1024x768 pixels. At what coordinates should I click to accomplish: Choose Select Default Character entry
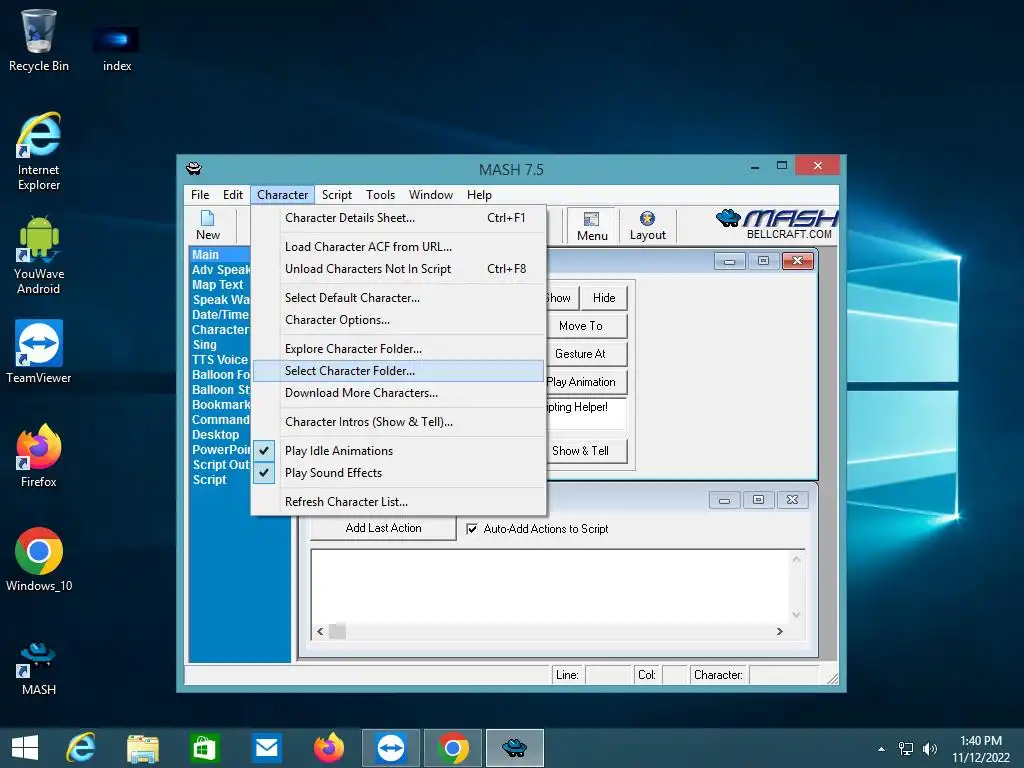398,298
